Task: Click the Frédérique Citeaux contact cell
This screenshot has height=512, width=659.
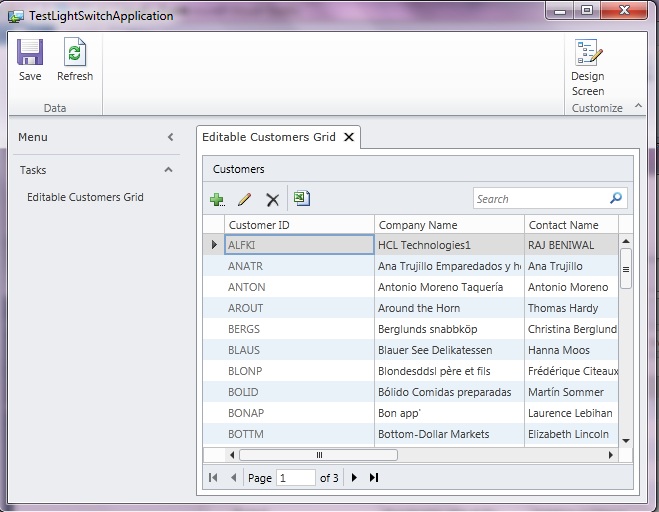Action: point(572,371)
